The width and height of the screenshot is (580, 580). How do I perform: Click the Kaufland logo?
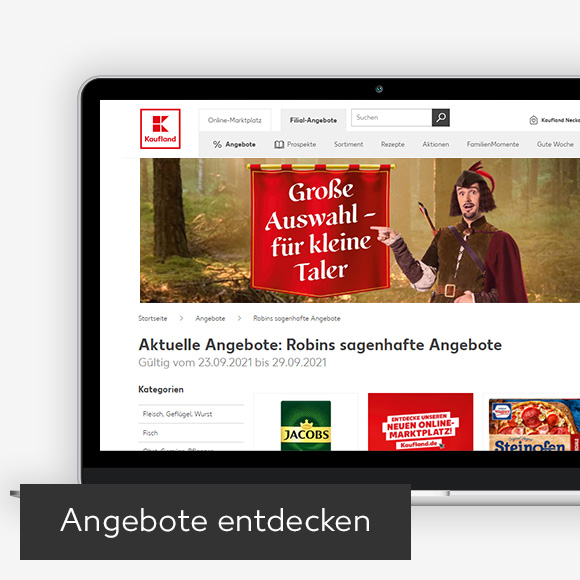pos(160,129)
